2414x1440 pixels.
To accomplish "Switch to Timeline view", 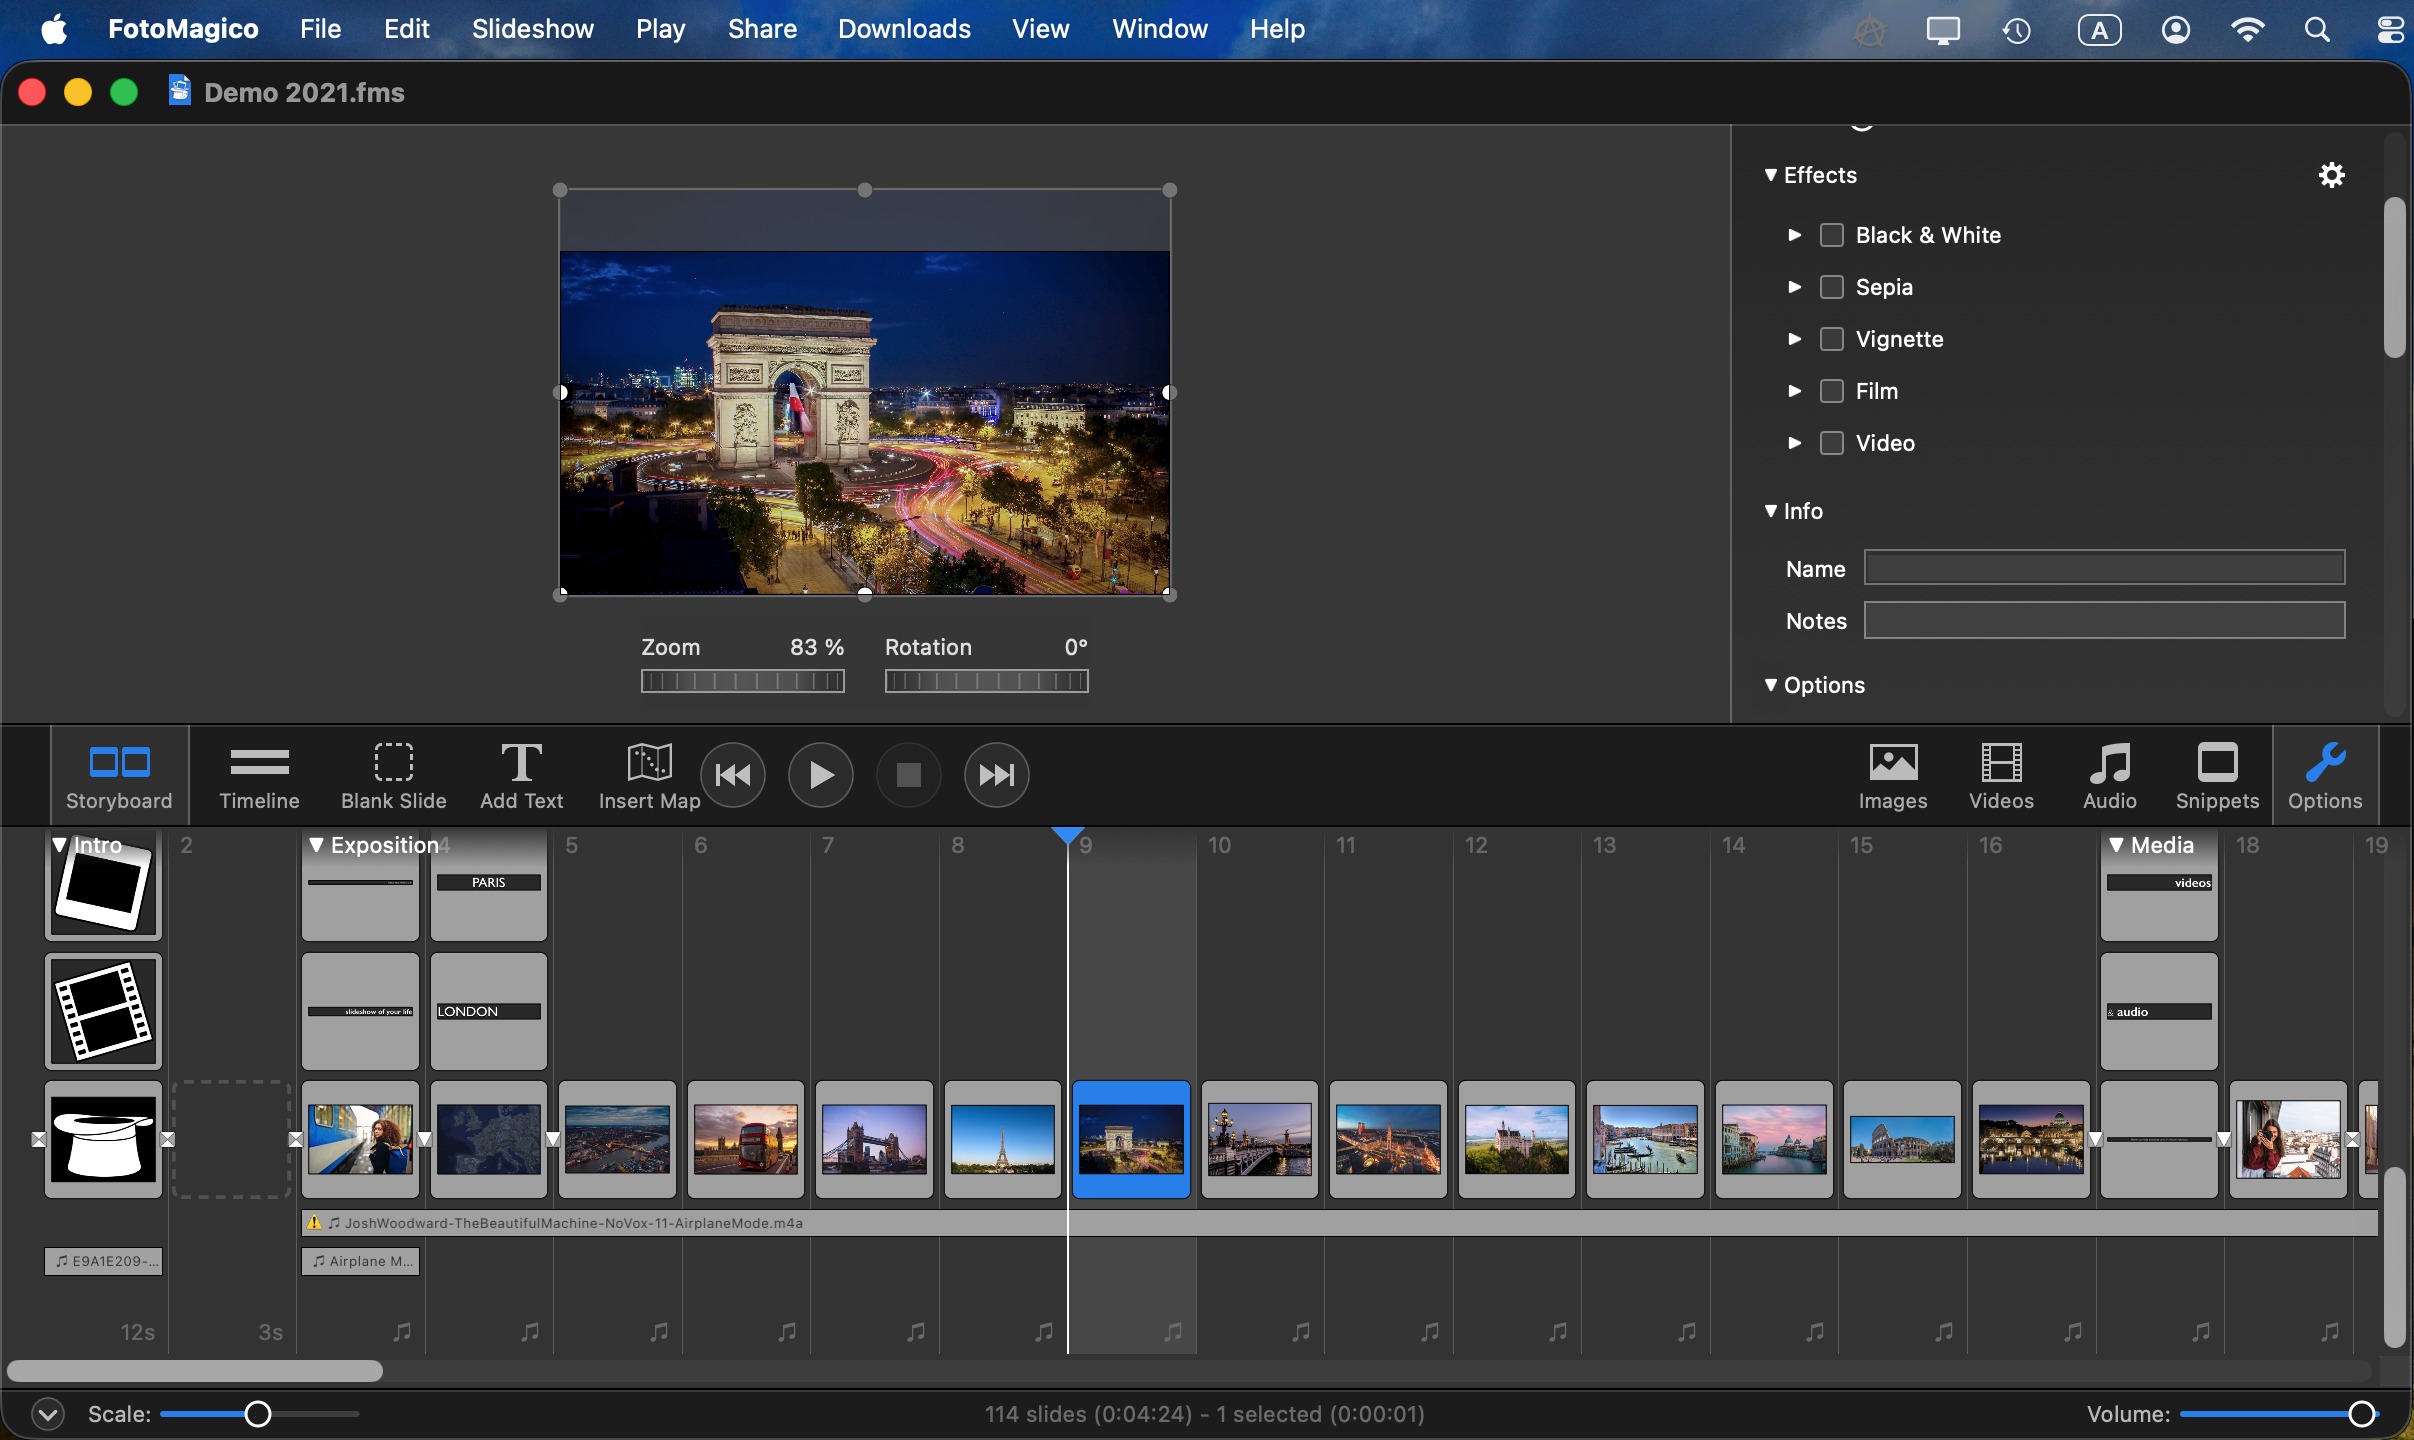I will (x=259, y=776).
